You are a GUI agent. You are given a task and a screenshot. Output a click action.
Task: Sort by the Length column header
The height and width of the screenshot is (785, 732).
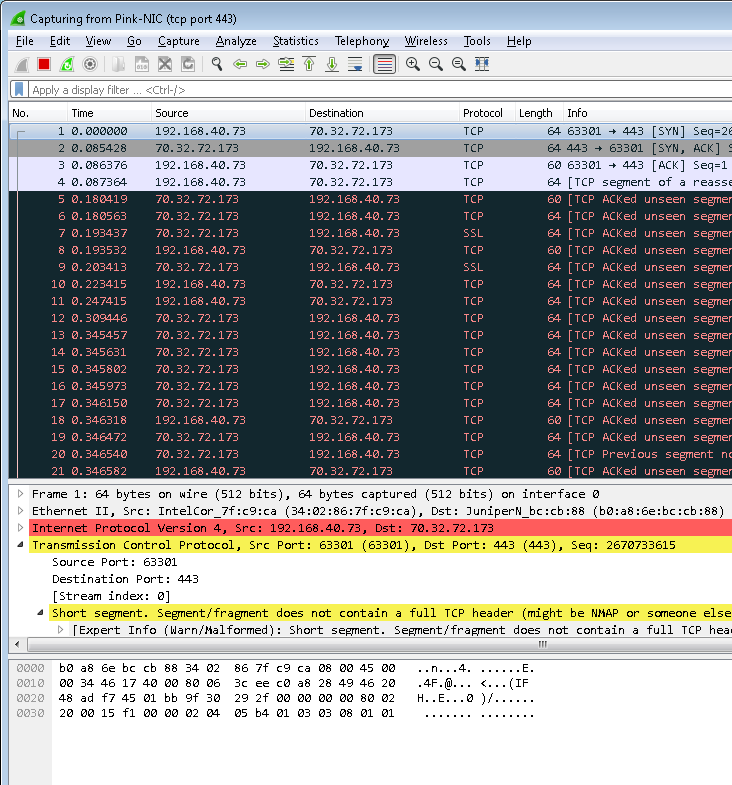539,113
